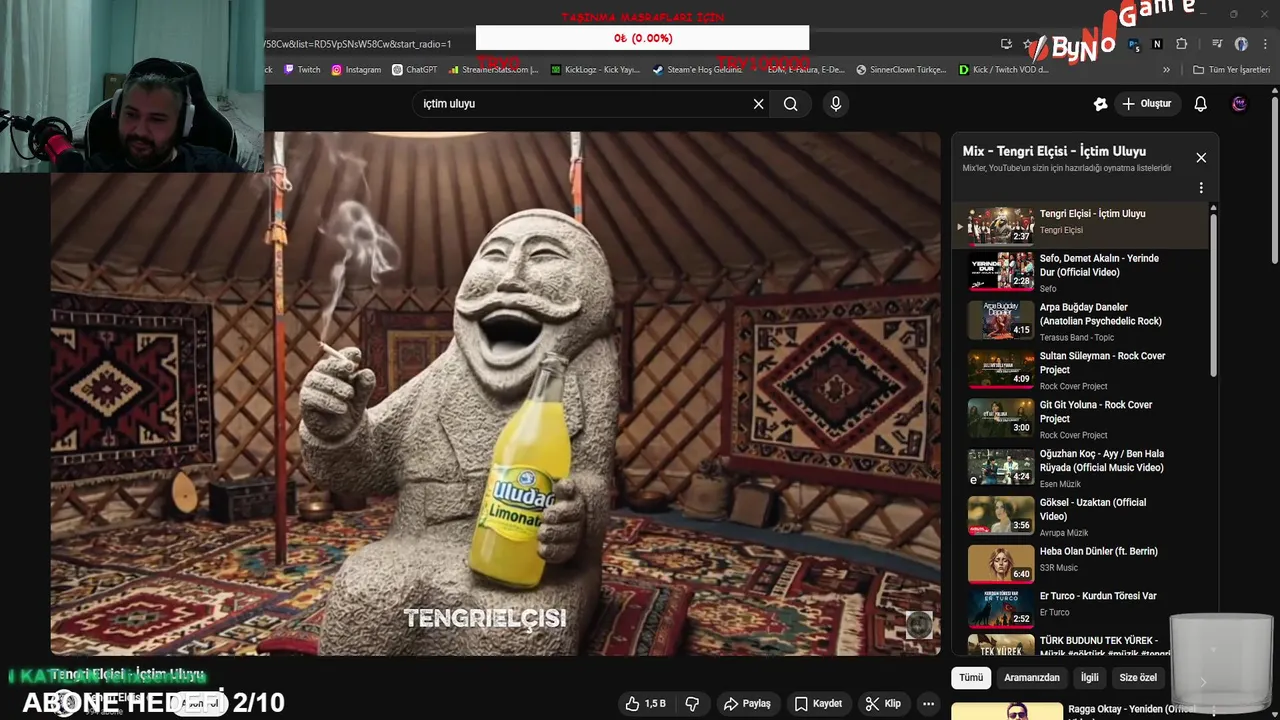Click the Notion extension icon
The height and width of the screenshot is (720, 1280).
(x=1157, y=44)
